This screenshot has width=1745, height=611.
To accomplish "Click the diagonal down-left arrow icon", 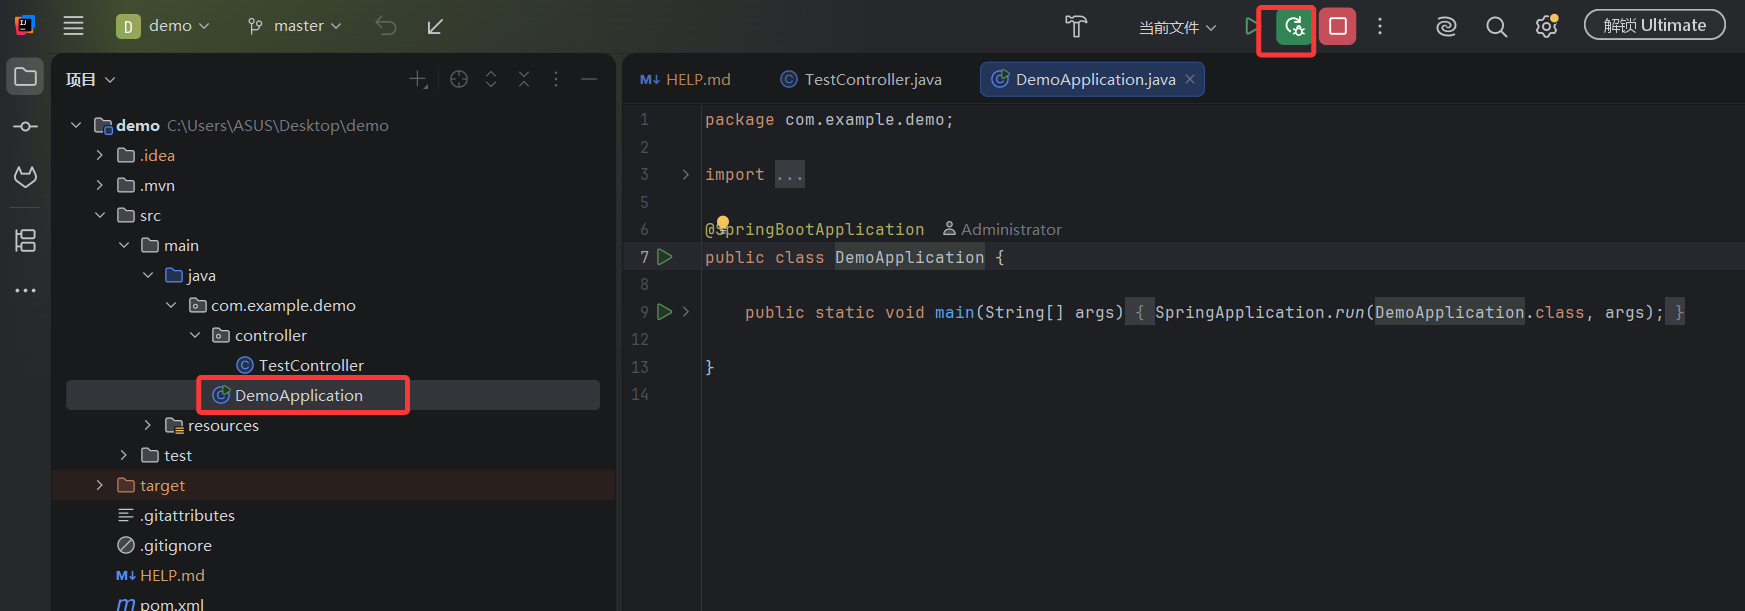I will point(435,26).
